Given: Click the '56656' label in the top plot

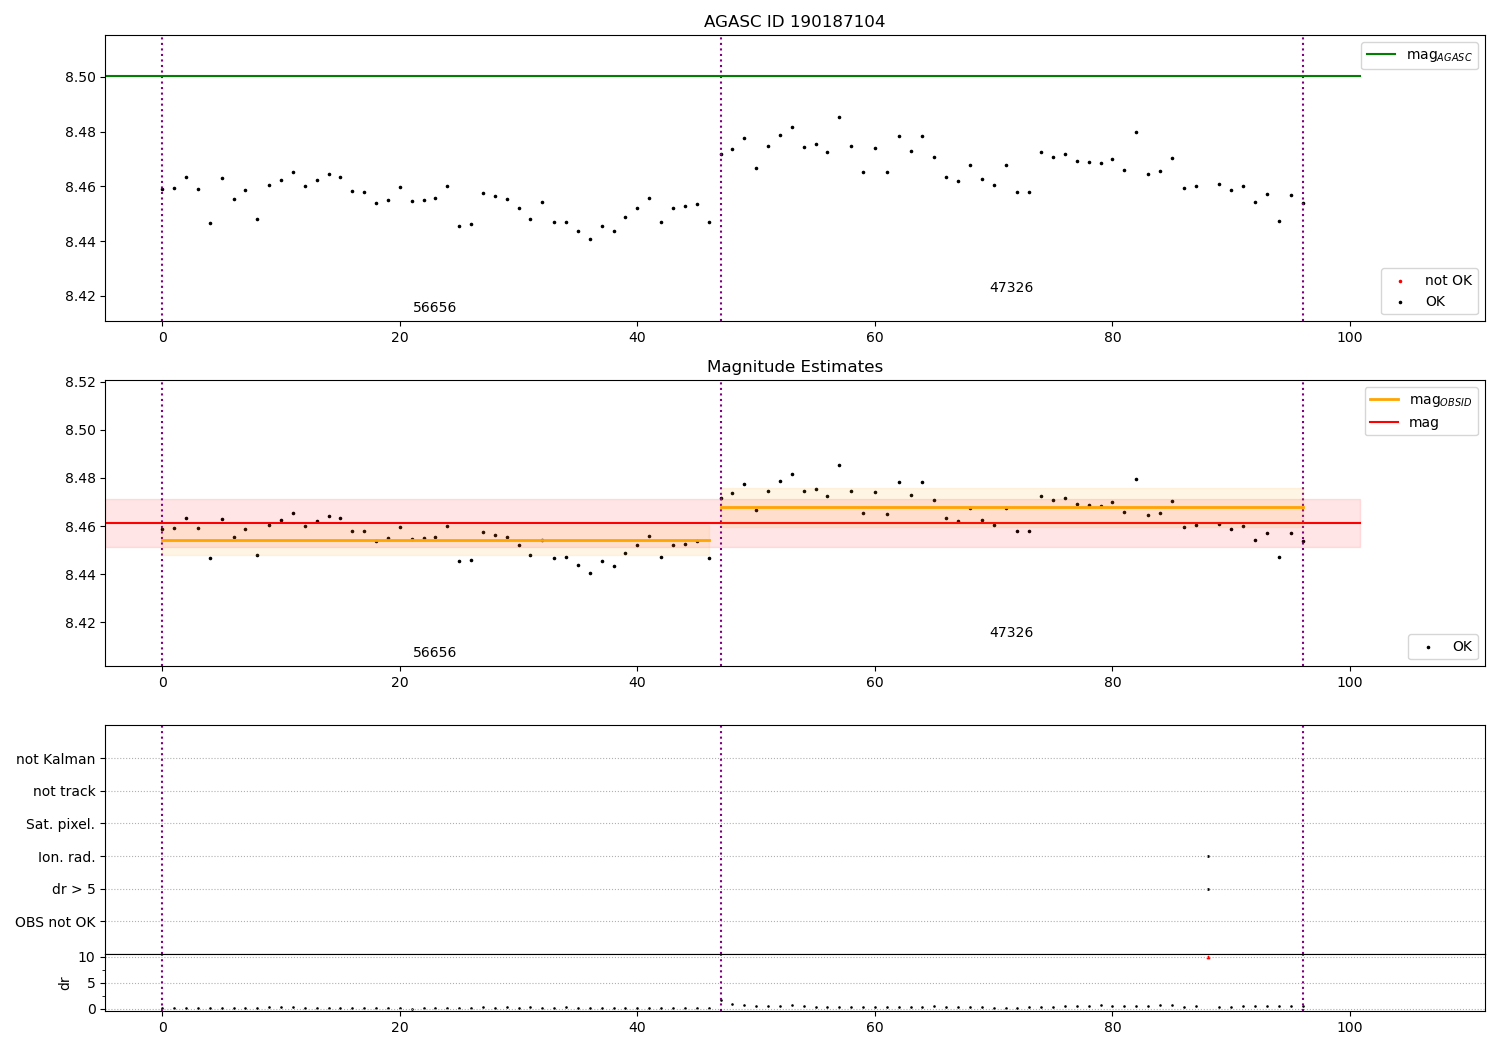Looking at the screenshot, I should (x=434, y=308).
